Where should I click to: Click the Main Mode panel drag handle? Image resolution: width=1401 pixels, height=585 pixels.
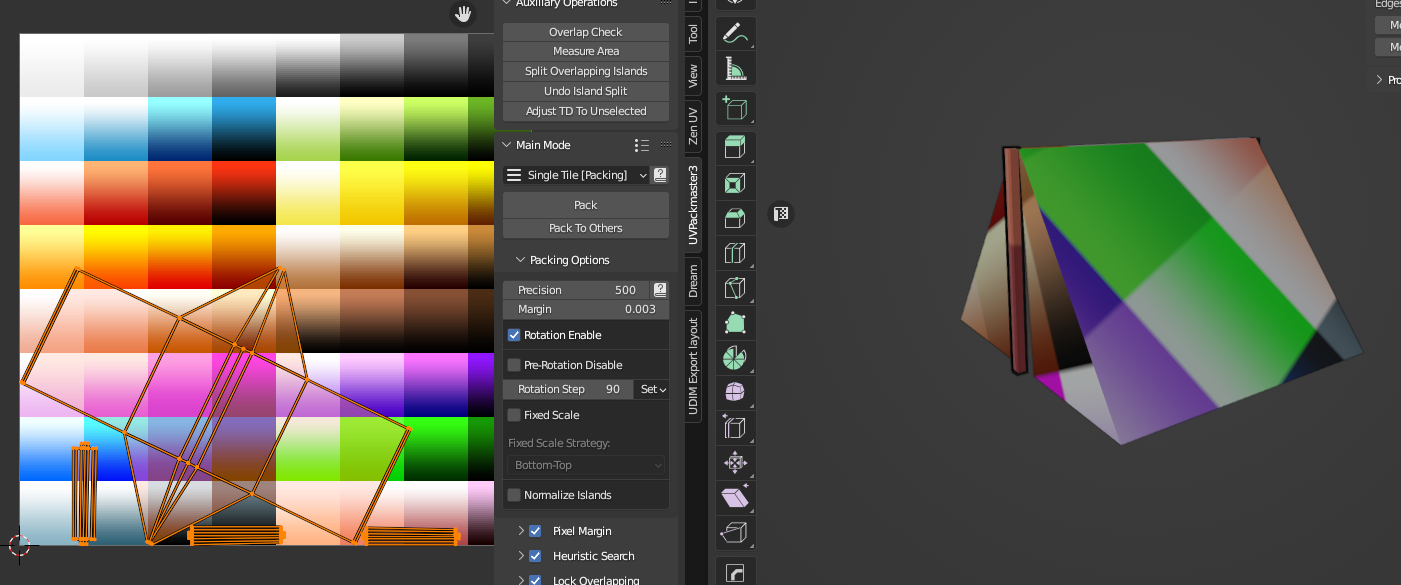coord(666,145)
